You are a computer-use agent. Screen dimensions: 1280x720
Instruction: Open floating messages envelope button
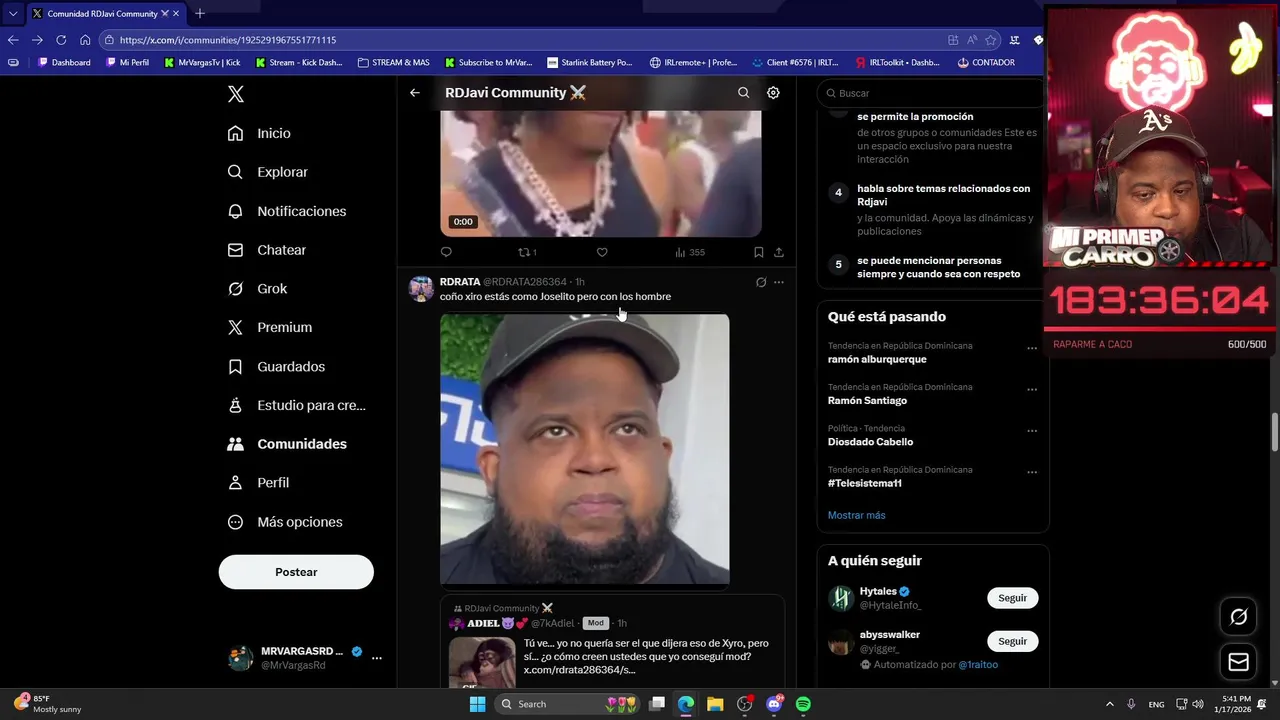[1238, 662]
